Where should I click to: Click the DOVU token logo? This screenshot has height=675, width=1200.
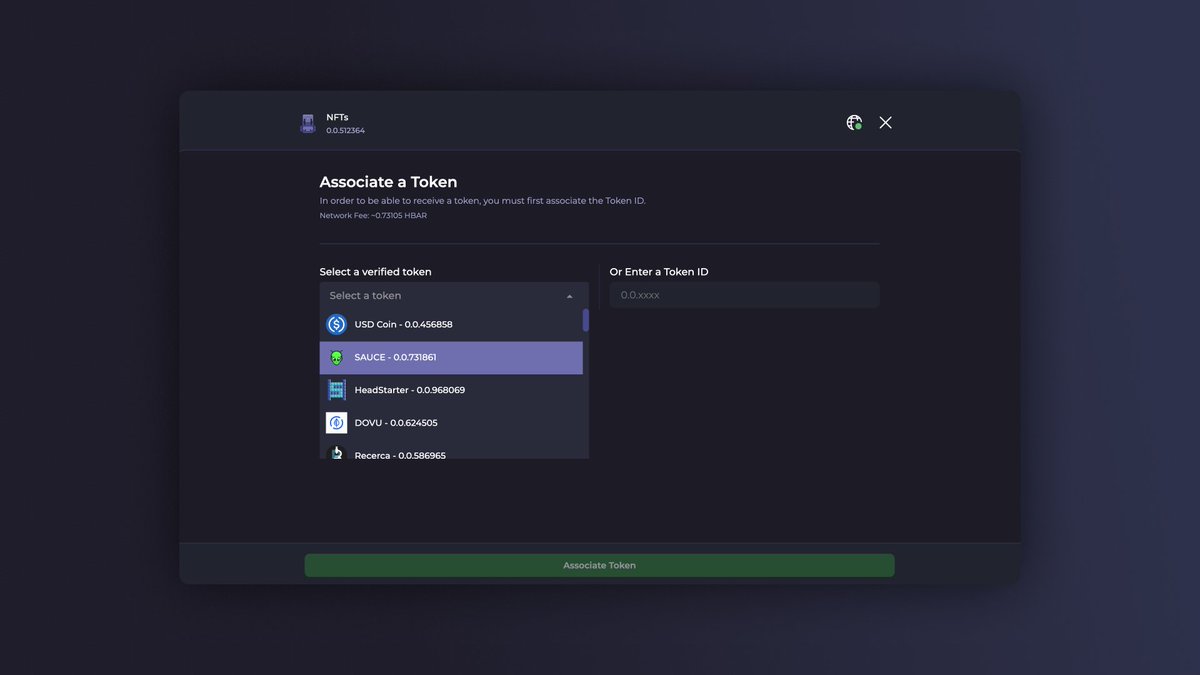click(x=336, y=423)
